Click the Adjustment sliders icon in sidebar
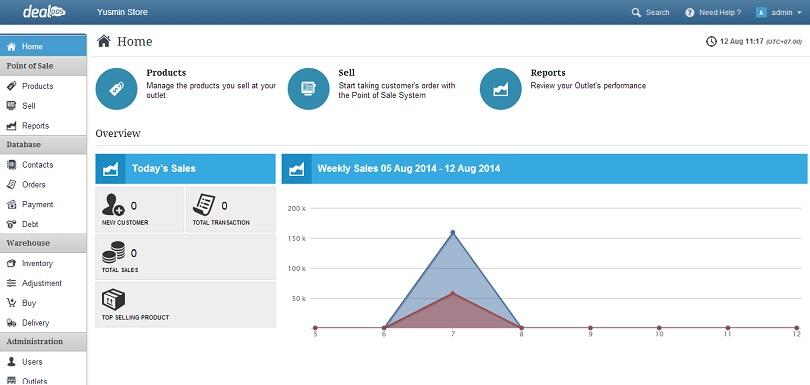The width and height of the screenshot is (810, 385). [11, 283]
